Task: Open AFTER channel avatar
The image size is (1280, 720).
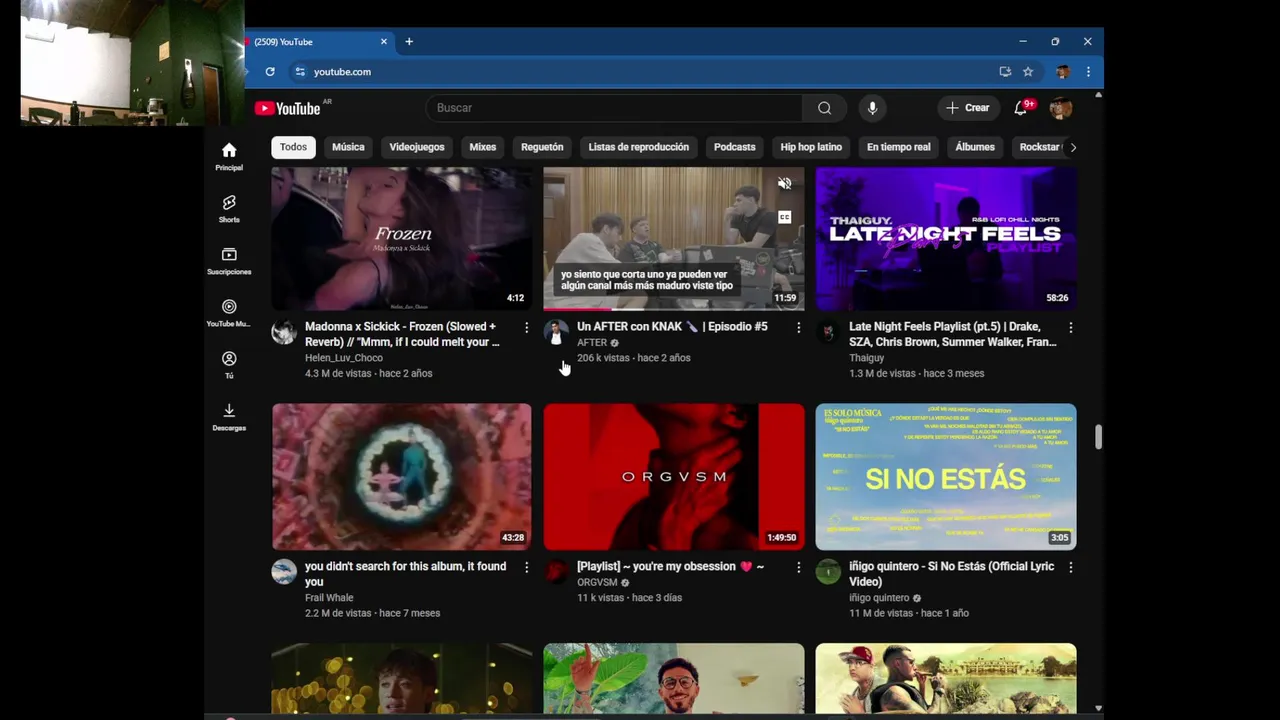Action: (x=556, y=332)
